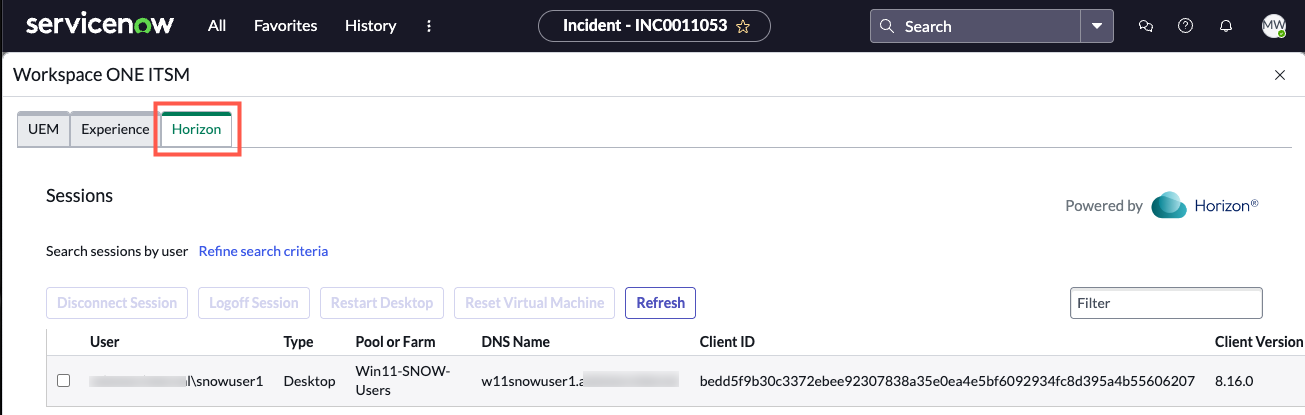The image size is (1305, 415).
Task: Open the chat conversations icon
Action: (1146, 26)
